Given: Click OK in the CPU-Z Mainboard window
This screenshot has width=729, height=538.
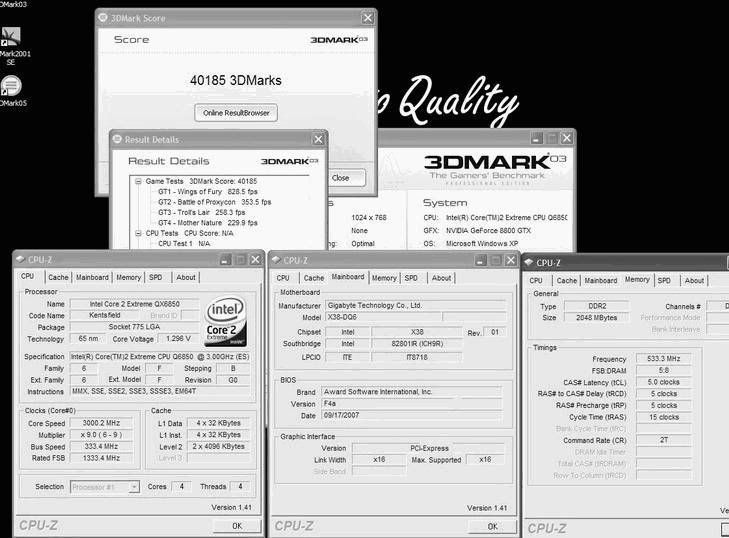Looking at the screenshot, I should 492,526.
